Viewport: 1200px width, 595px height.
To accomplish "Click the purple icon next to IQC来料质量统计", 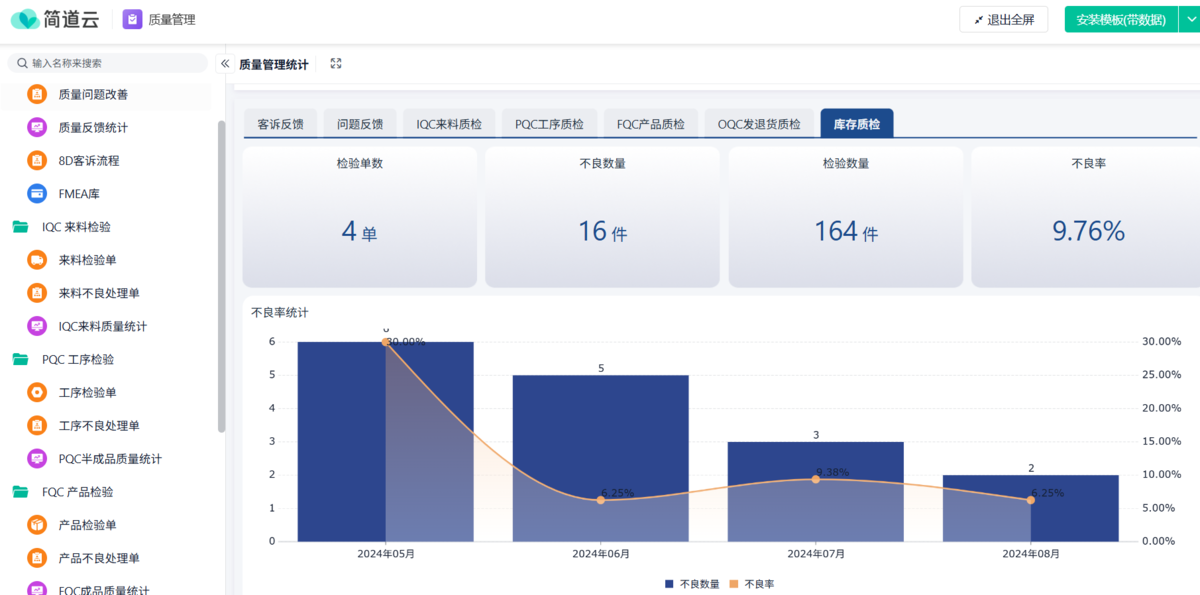I will [37, 326].
